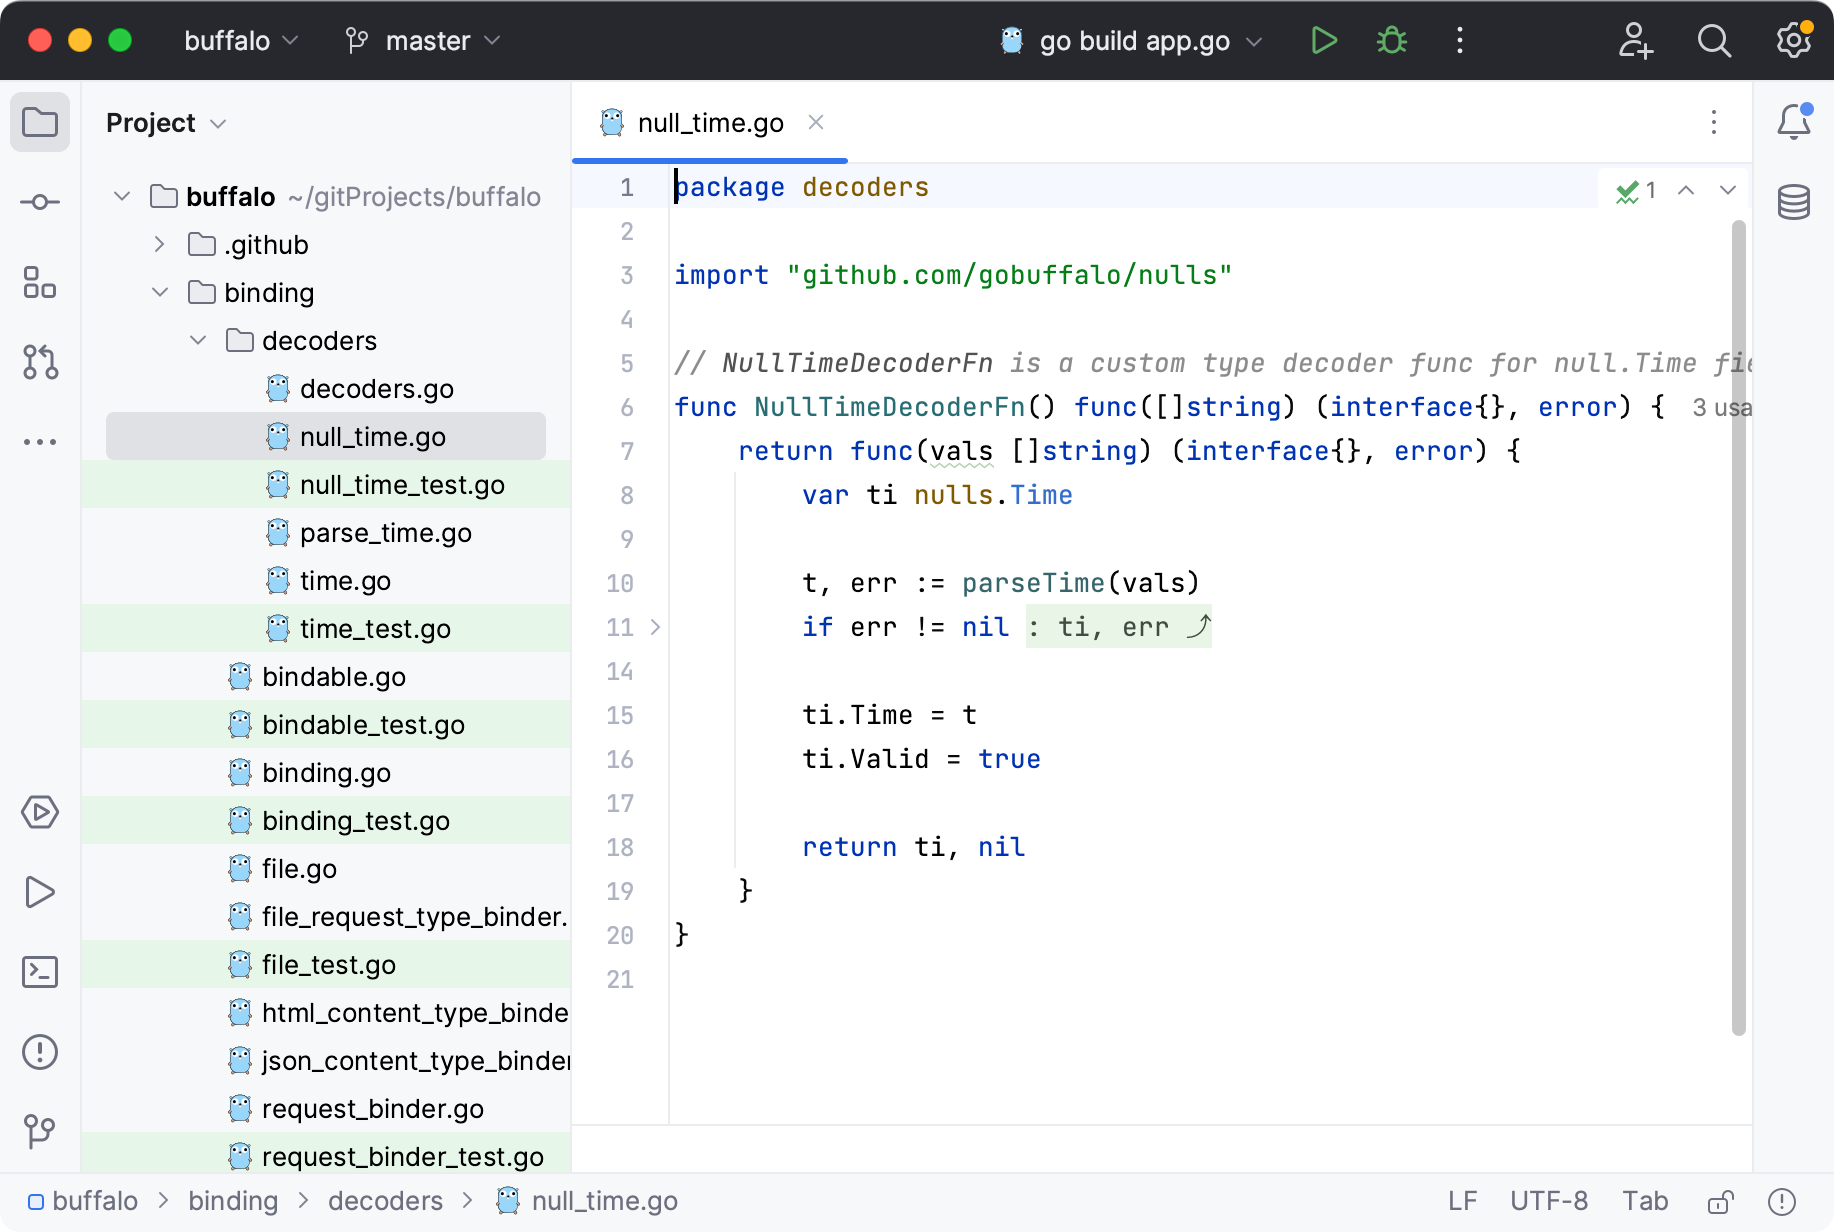This screenshot has width=1834, height=1232.
Task: Expand the folded if block at line 11
Action: 655,627
